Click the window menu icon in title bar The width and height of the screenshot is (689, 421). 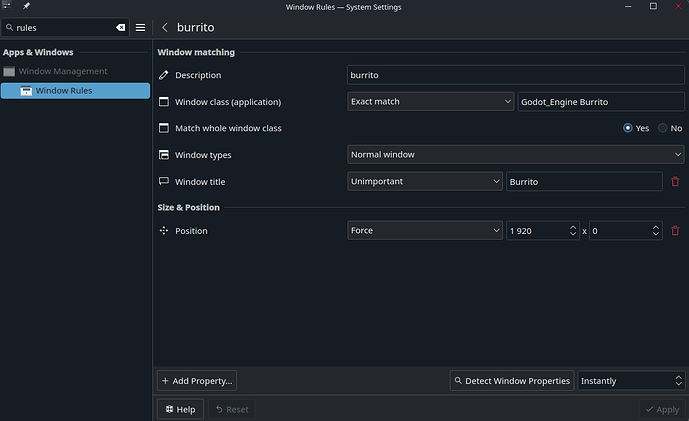point(8,7)
